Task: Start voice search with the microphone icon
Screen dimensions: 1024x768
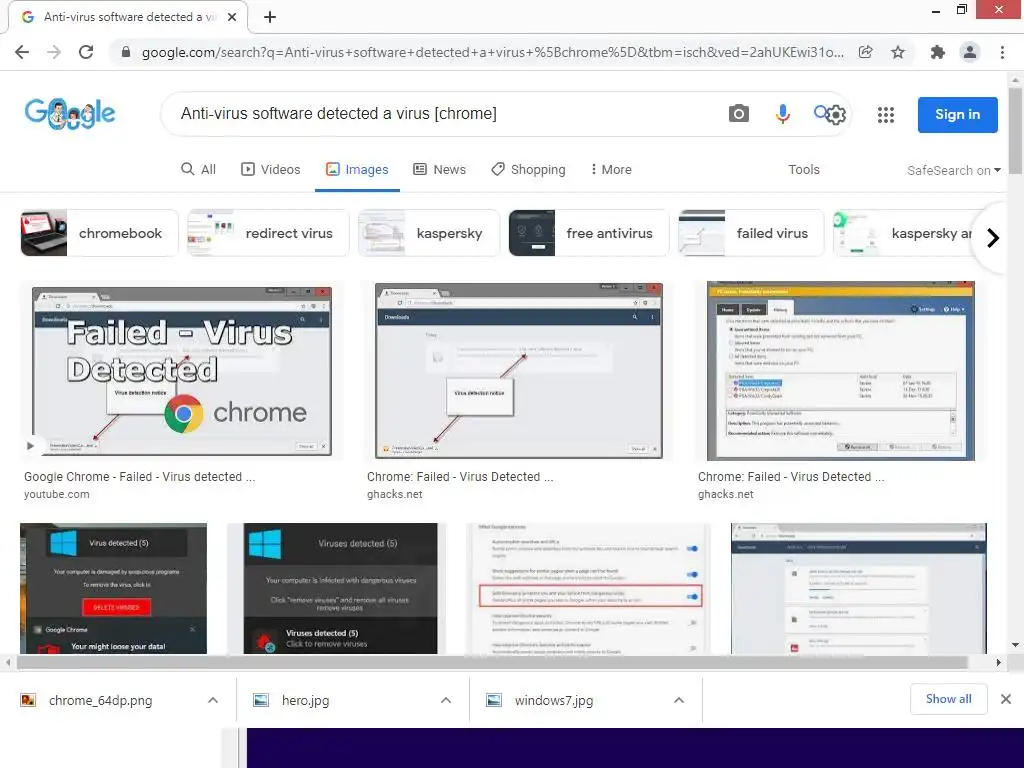Action: tap(782, 114)
